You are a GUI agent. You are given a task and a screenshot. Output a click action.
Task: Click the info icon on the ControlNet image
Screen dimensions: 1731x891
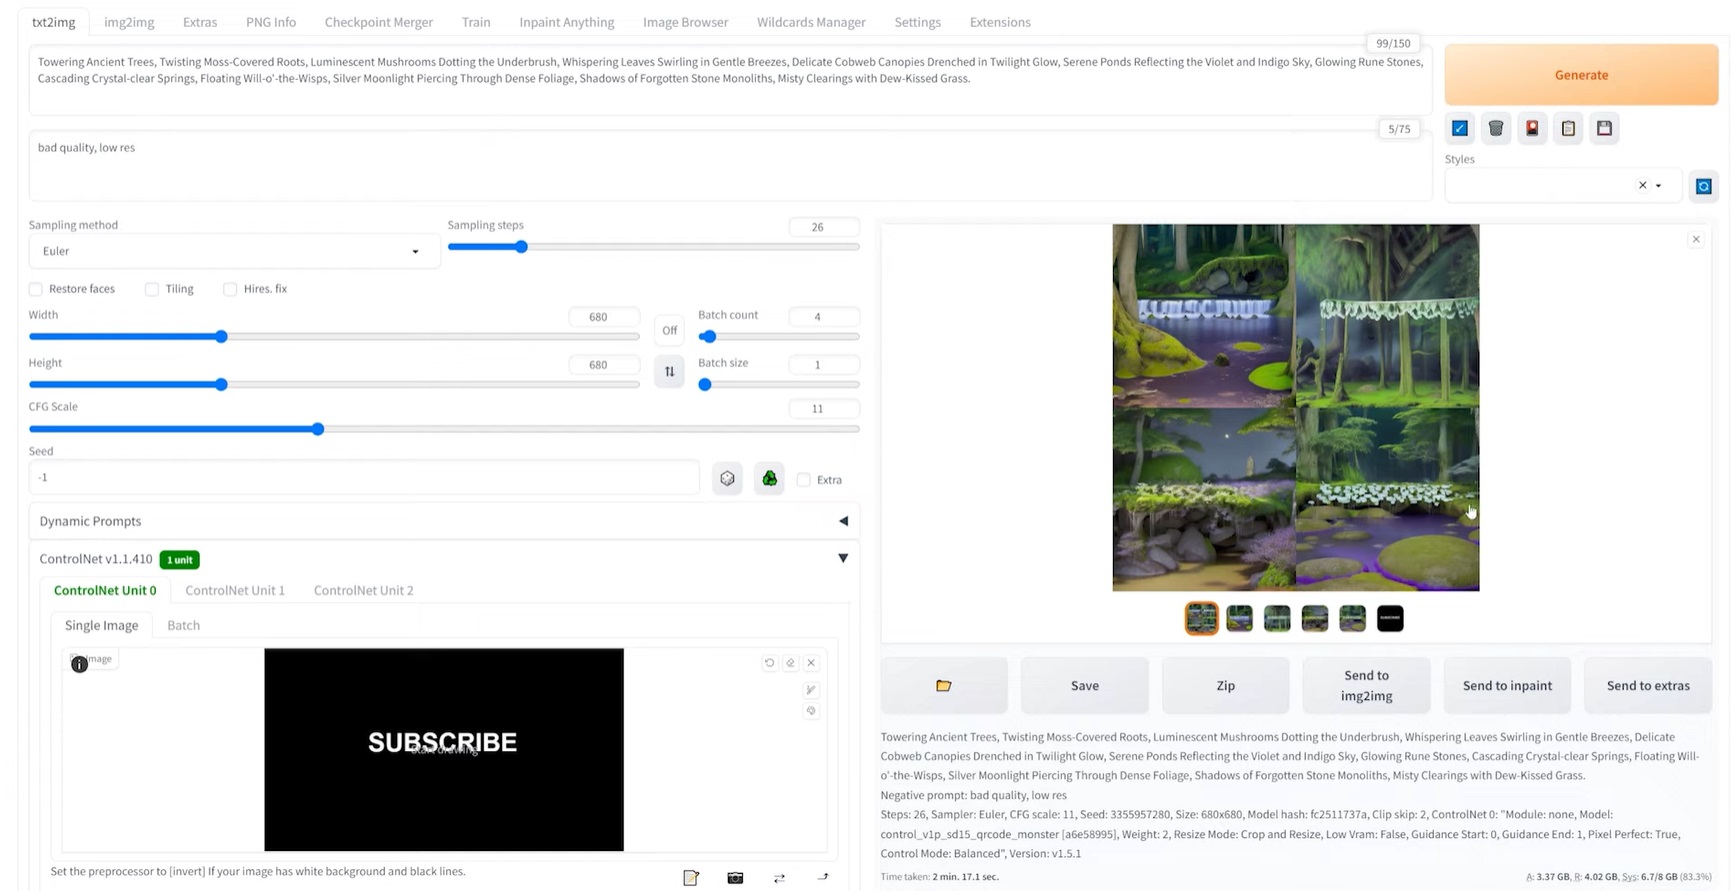[x=80, y=664]
